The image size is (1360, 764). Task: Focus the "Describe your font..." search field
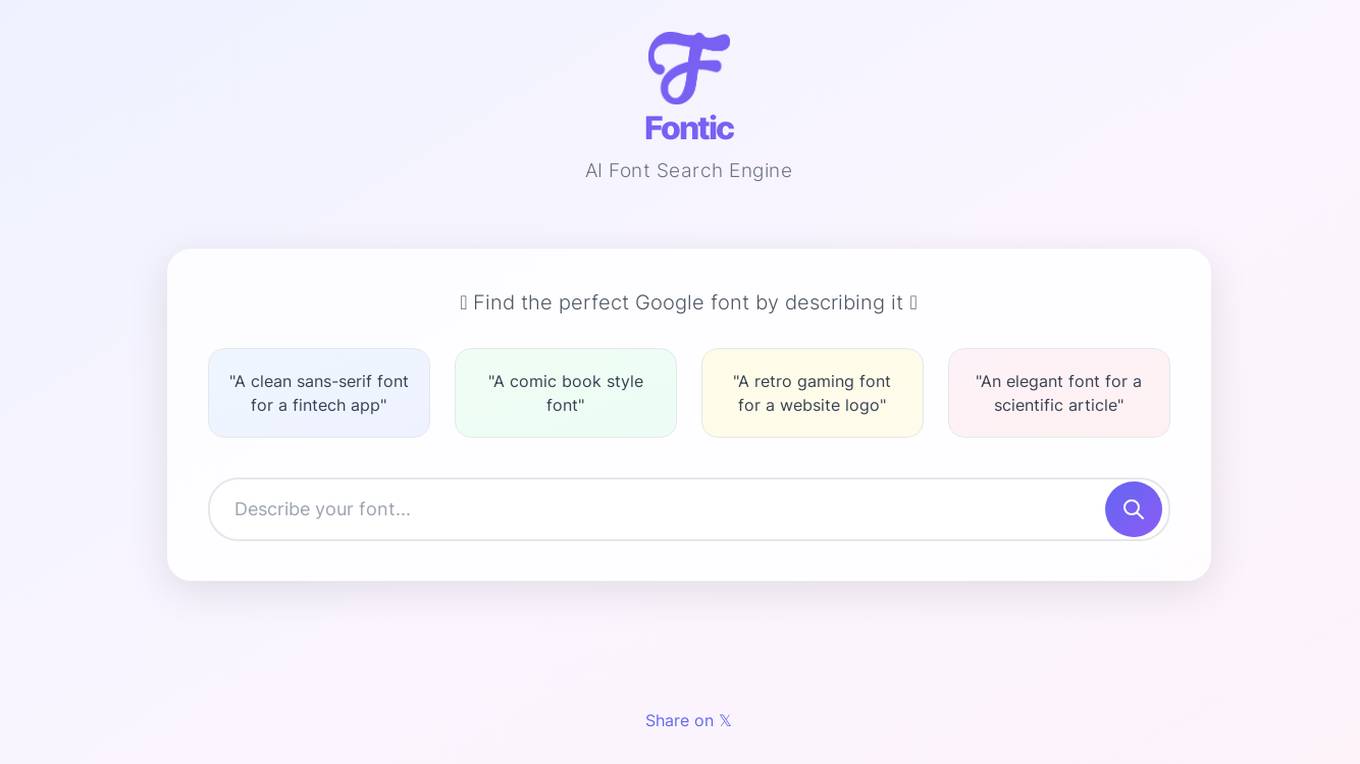(x=656, y=509)
